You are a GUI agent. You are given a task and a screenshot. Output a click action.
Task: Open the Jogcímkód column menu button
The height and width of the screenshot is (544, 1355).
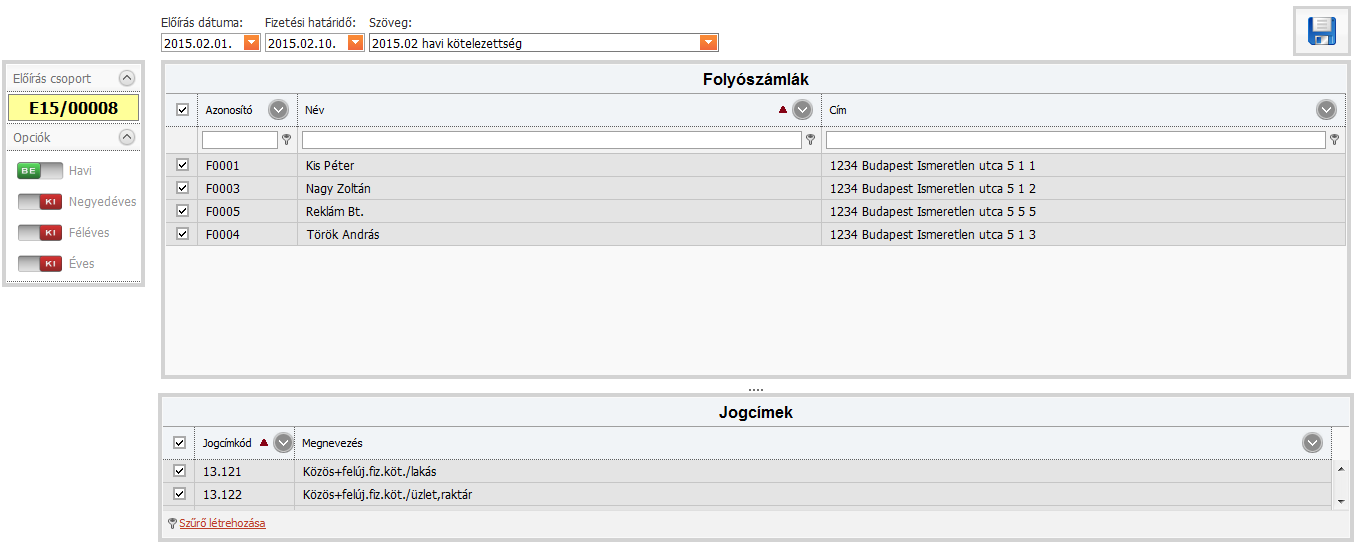point(283,442)
